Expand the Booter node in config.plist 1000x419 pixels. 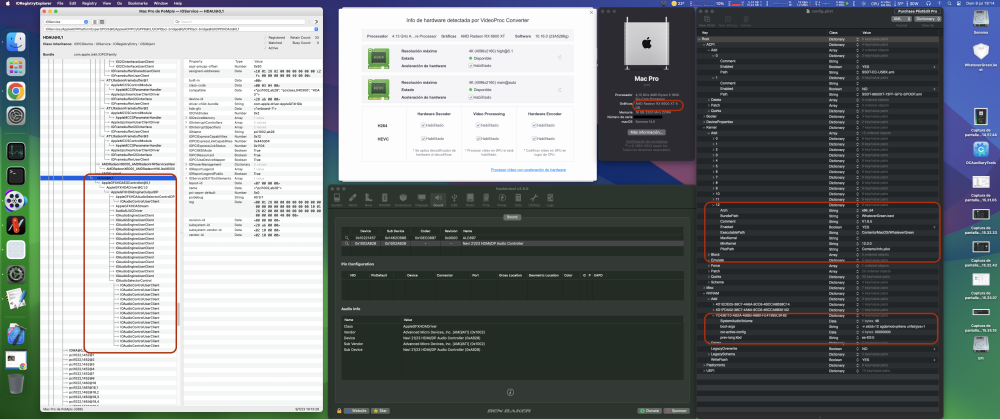(705, 117)
